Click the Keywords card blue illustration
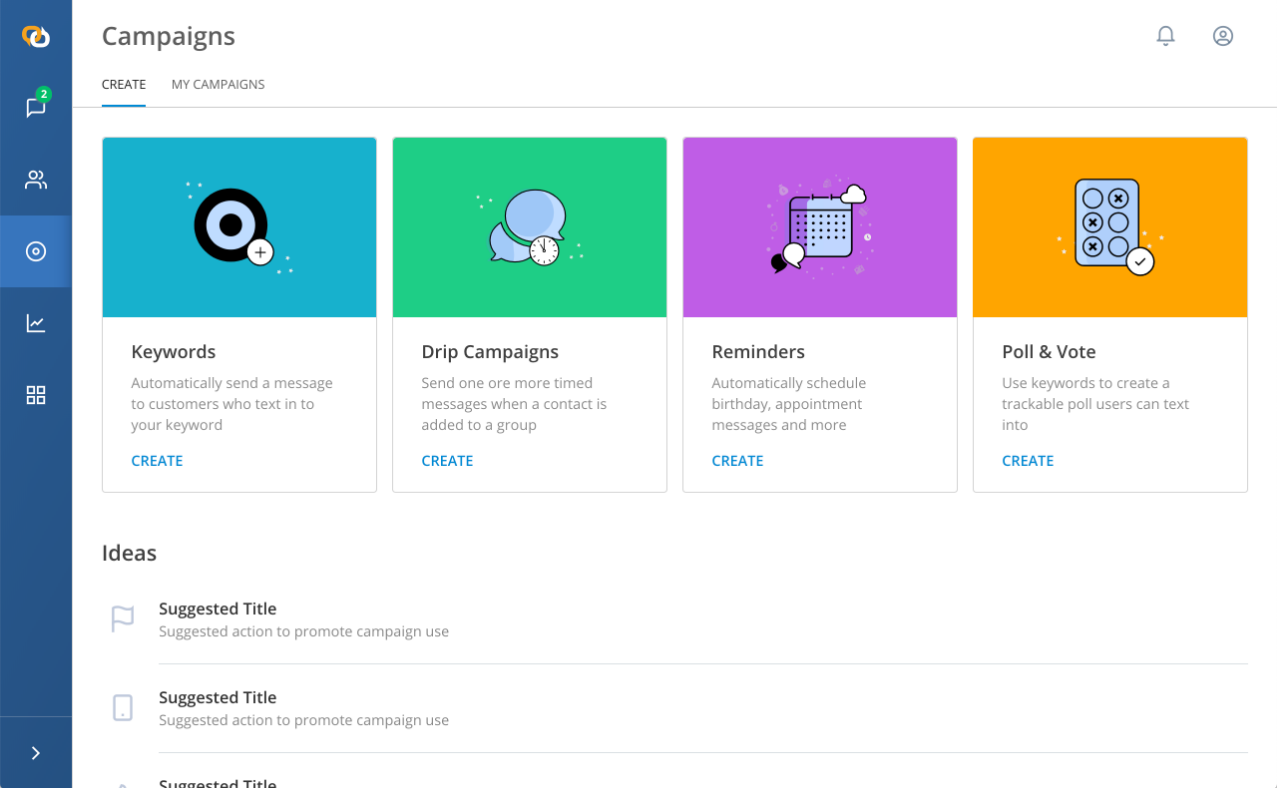1280x788 pixels. coord(239,228)
